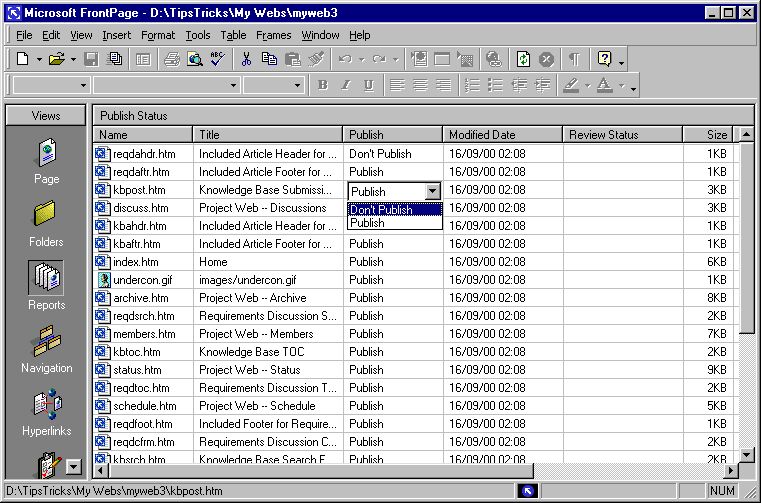Click the Print toolbar icon

pos(171,59)
